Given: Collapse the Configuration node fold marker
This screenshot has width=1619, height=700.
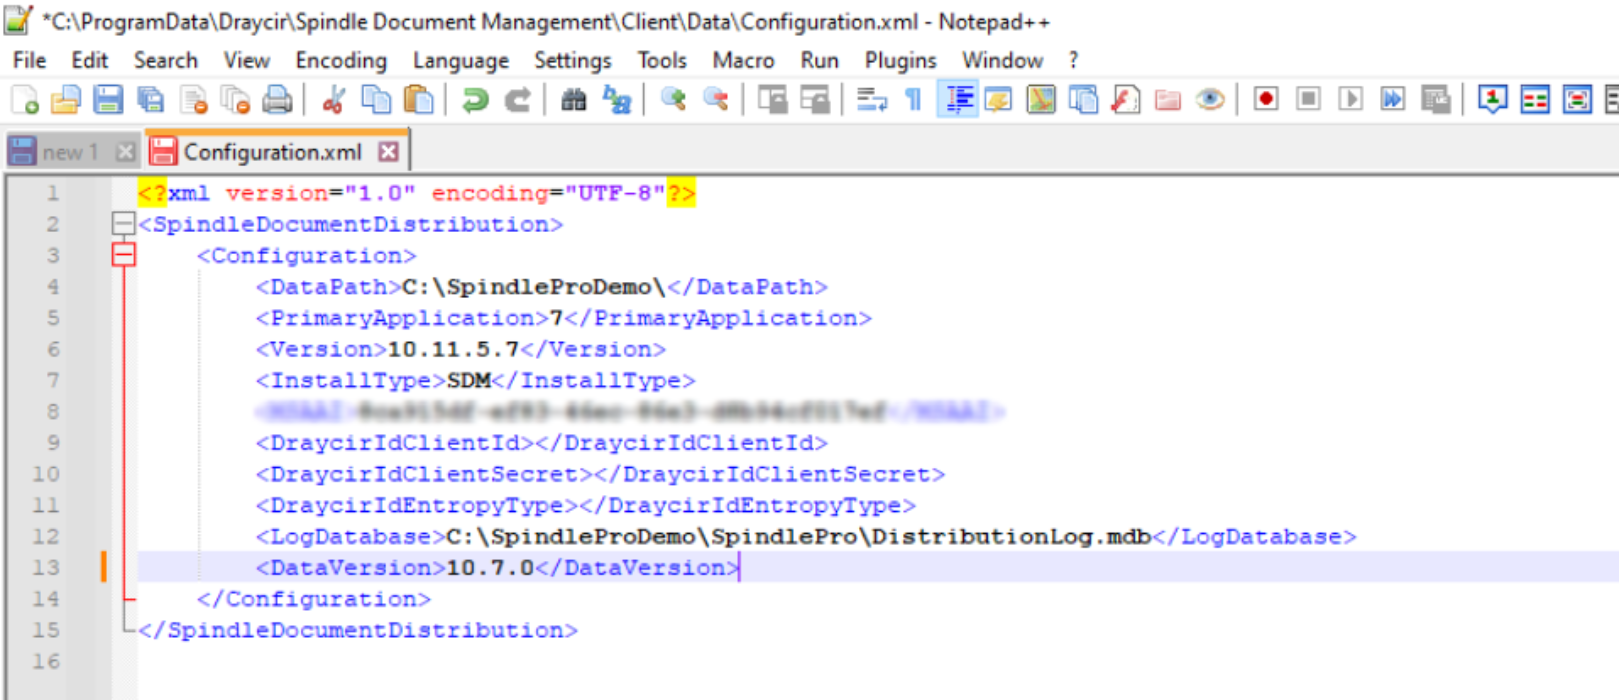Looking at the screenshot, I should tap(123, 255).
